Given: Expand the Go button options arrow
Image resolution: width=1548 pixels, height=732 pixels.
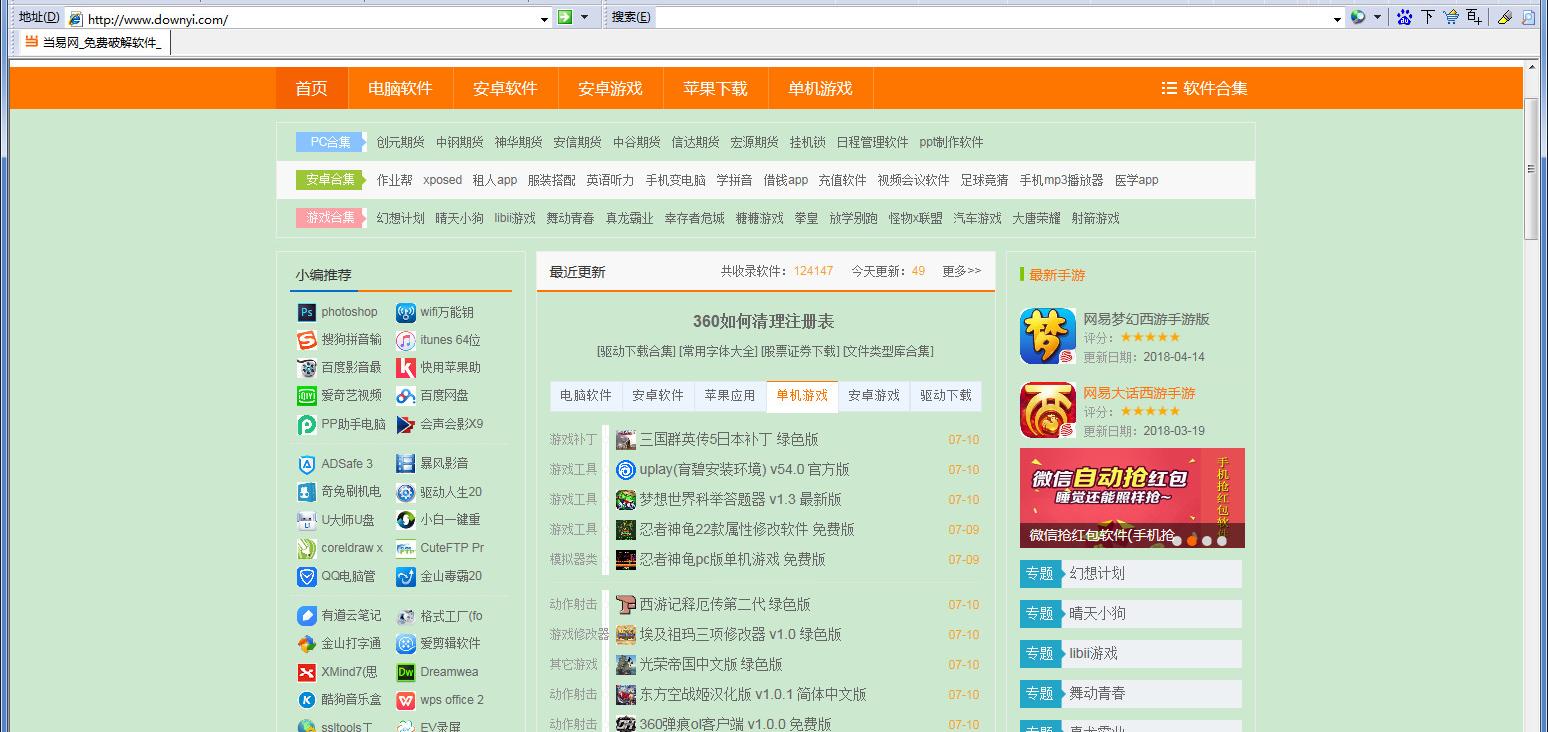Looking at the screenshot, I should (584, 17).
